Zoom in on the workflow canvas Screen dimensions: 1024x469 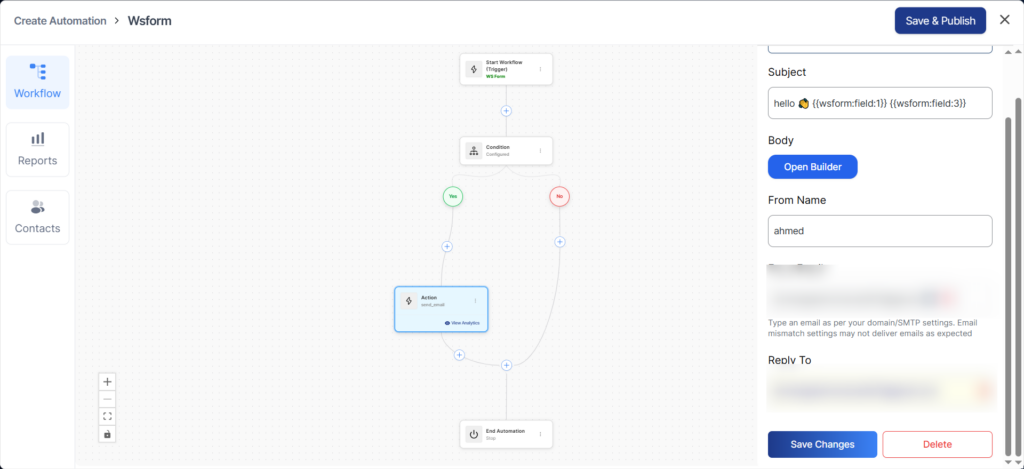coord(108,381)
